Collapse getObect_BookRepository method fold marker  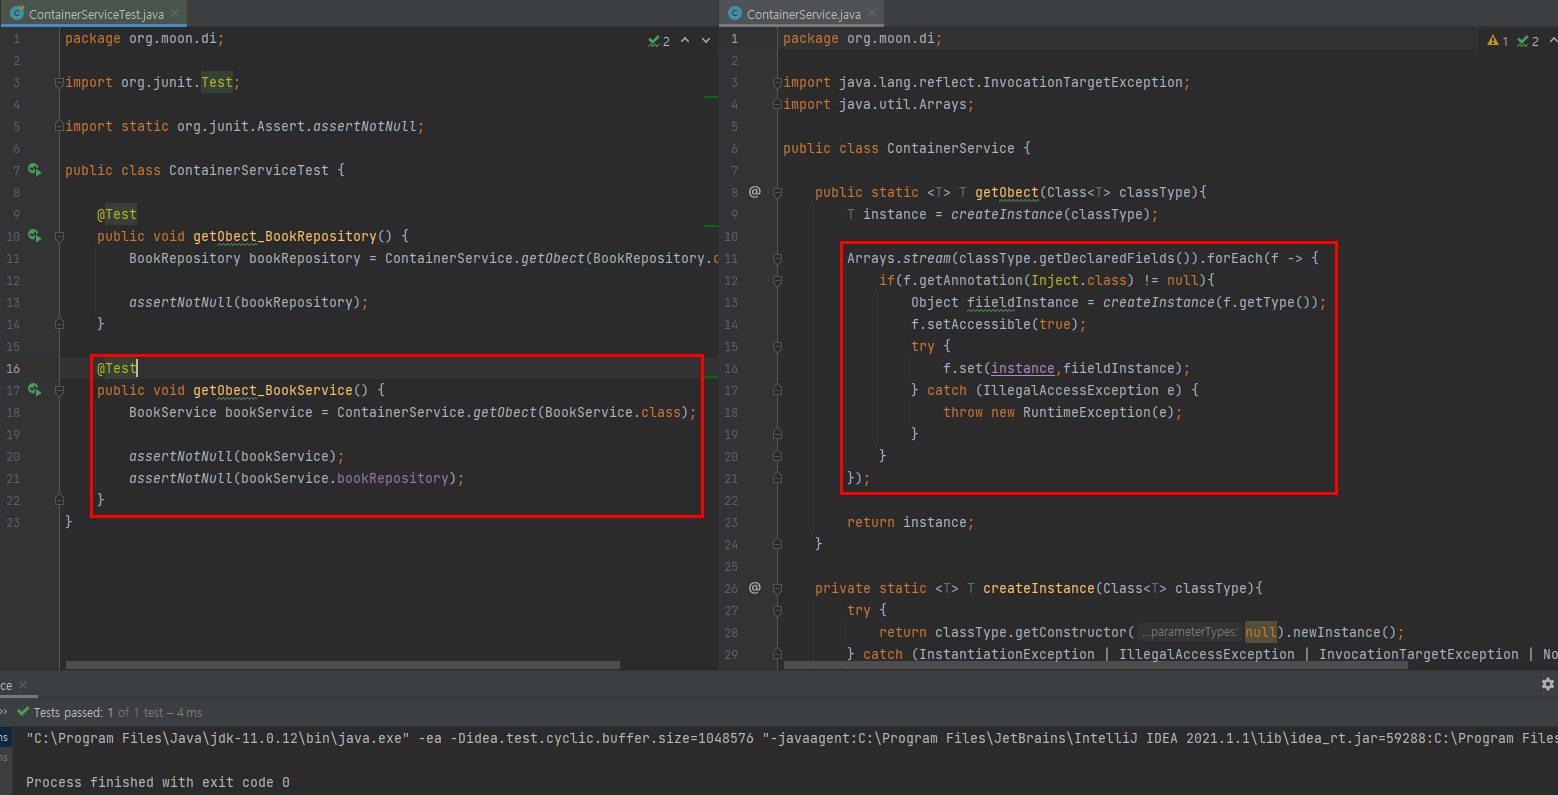tap(59, 237)
